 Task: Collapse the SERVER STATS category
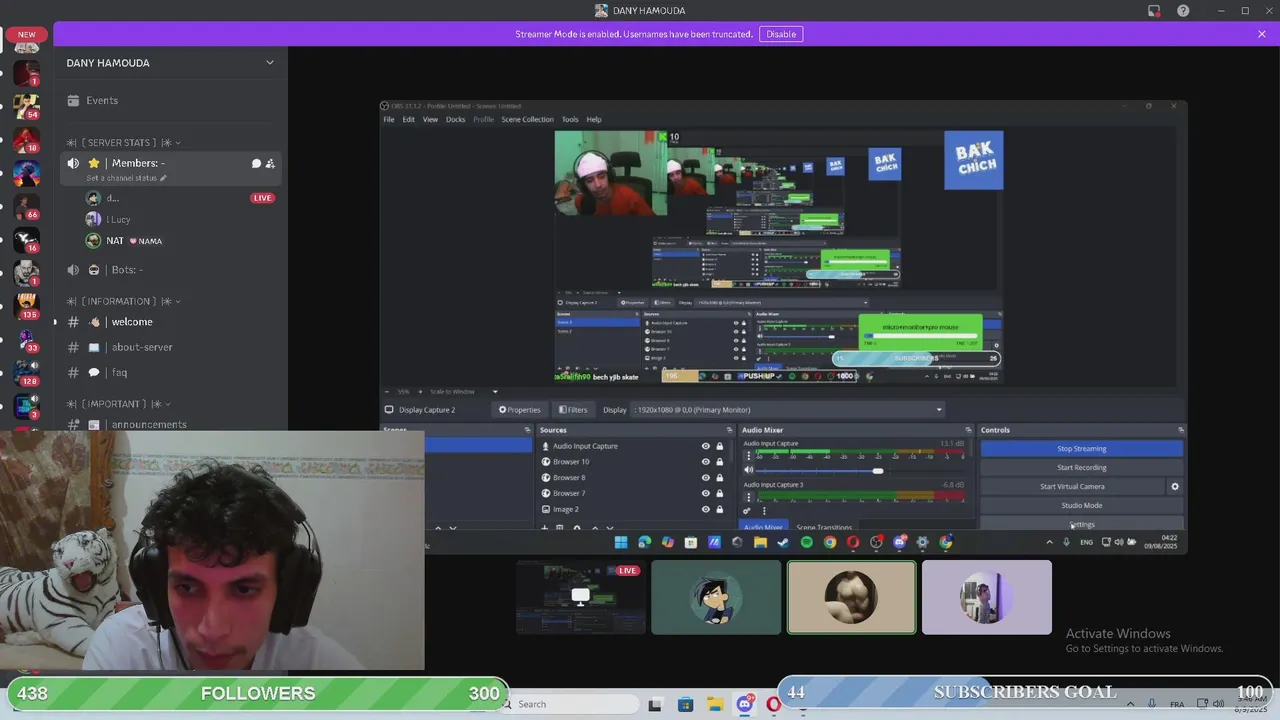point(125,142)
